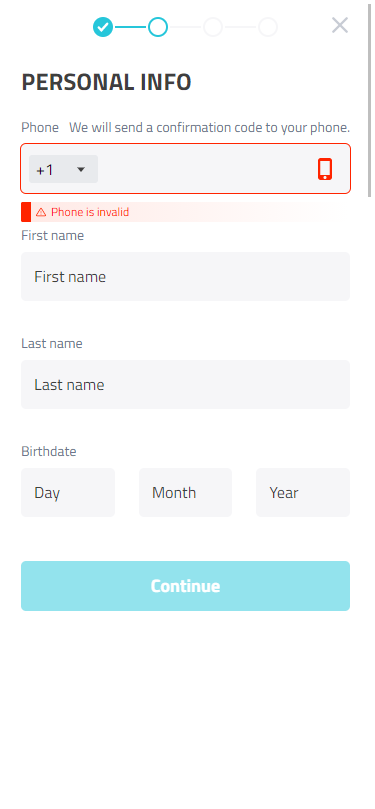Open the birthdate Month selector
This screenshot has height=809, width=375.
point(185,492)
